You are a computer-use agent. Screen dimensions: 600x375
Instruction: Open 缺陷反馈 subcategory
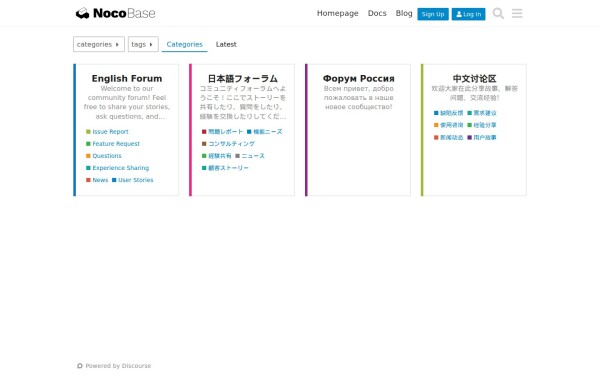[x=448, y=113]
